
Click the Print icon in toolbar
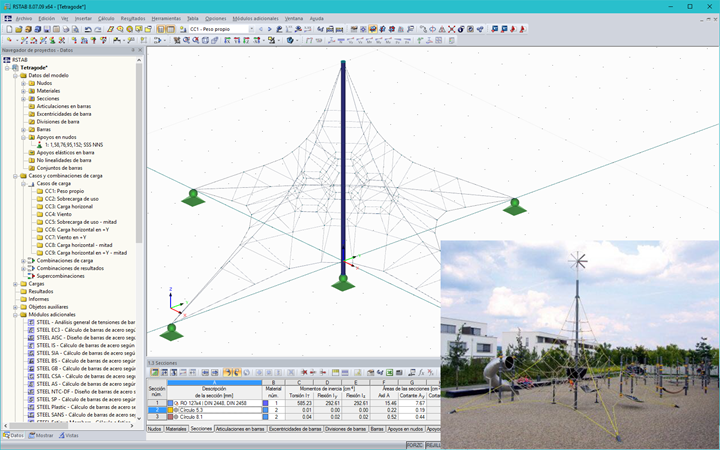(x=66, y=29)
